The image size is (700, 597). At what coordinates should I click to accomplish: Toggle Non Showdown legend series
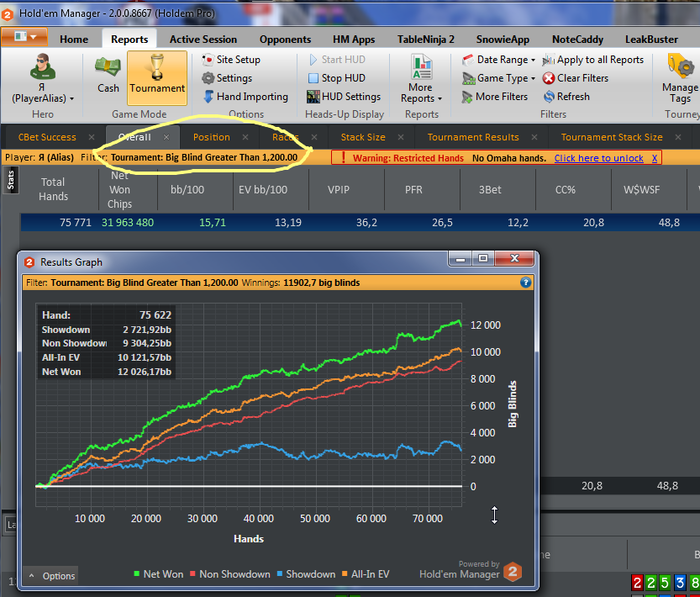tap(230, 574)
